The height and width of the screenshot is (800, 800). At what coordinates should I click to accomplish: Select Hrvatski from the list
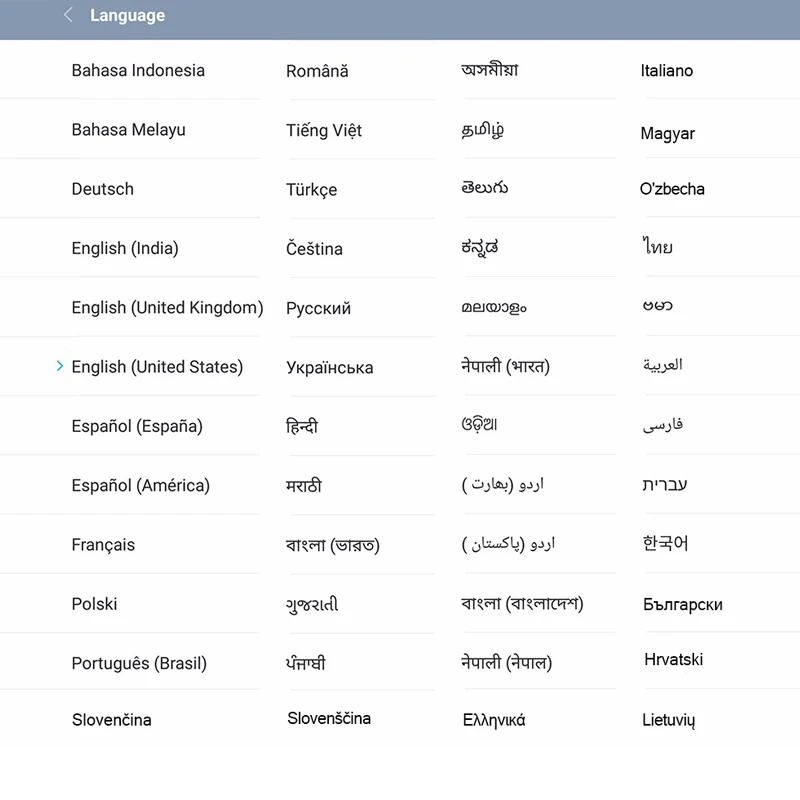pyautogui.click(x=673, y=660)
